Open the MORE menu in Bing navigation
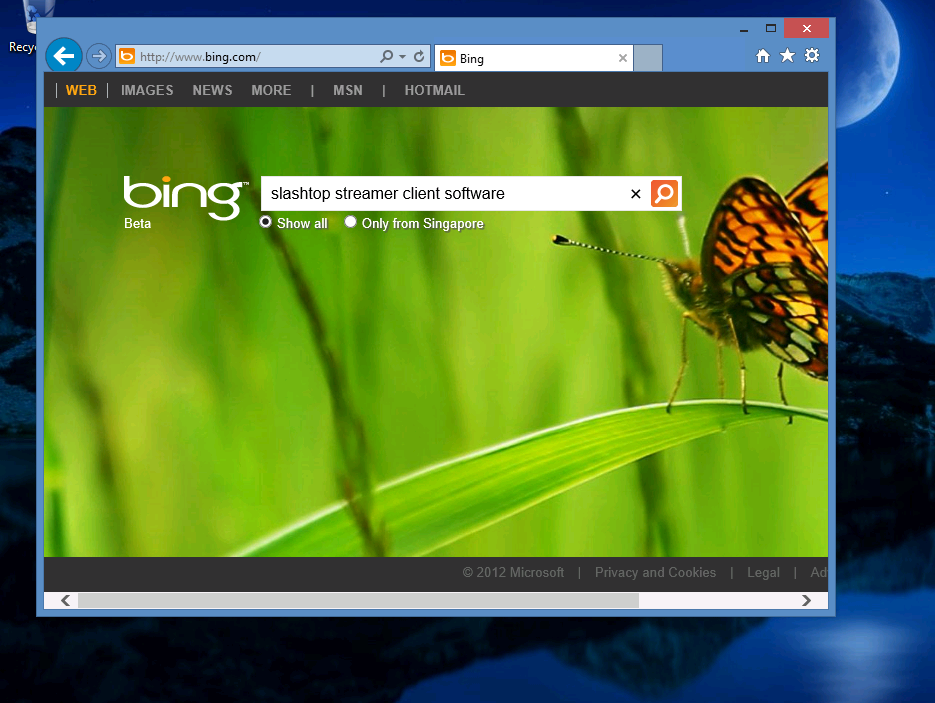The width and height of the screenshot is (935, 703). (x=271, y=90)
